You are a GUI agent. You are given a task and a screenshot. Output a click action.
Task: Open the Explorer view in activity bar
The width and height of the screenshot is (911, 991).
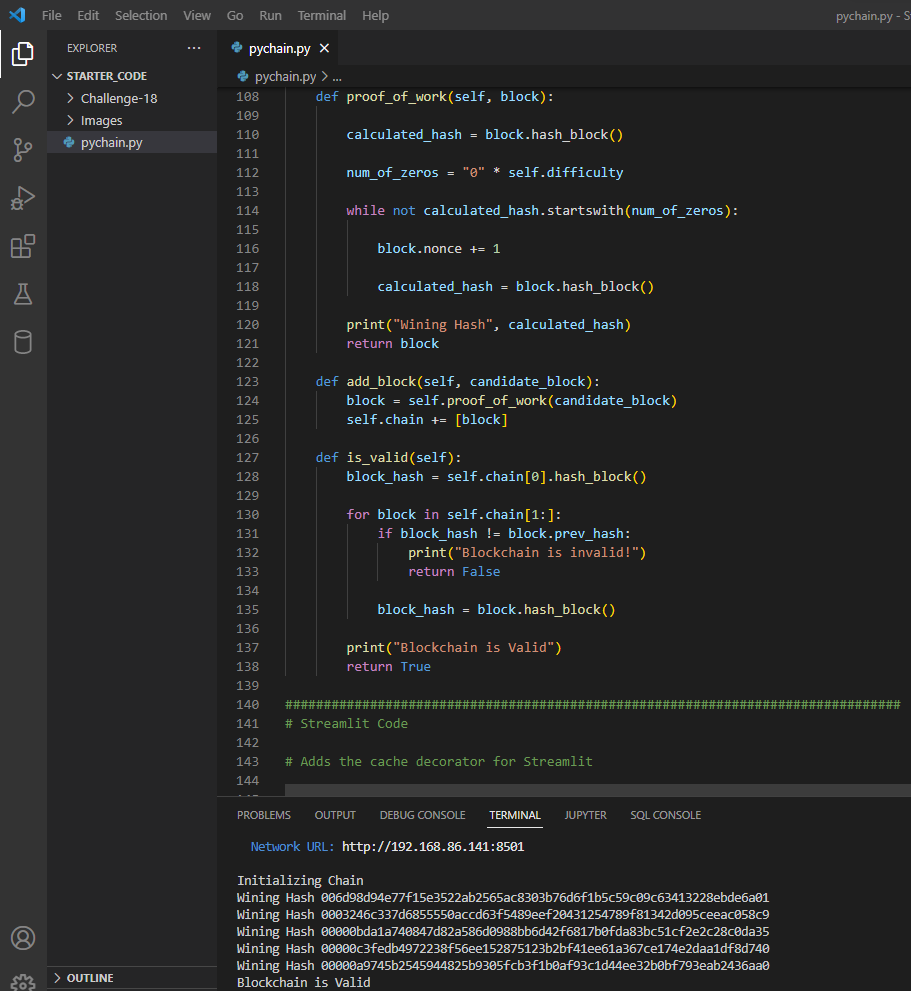pyautogui.click(x=23, y=54)
